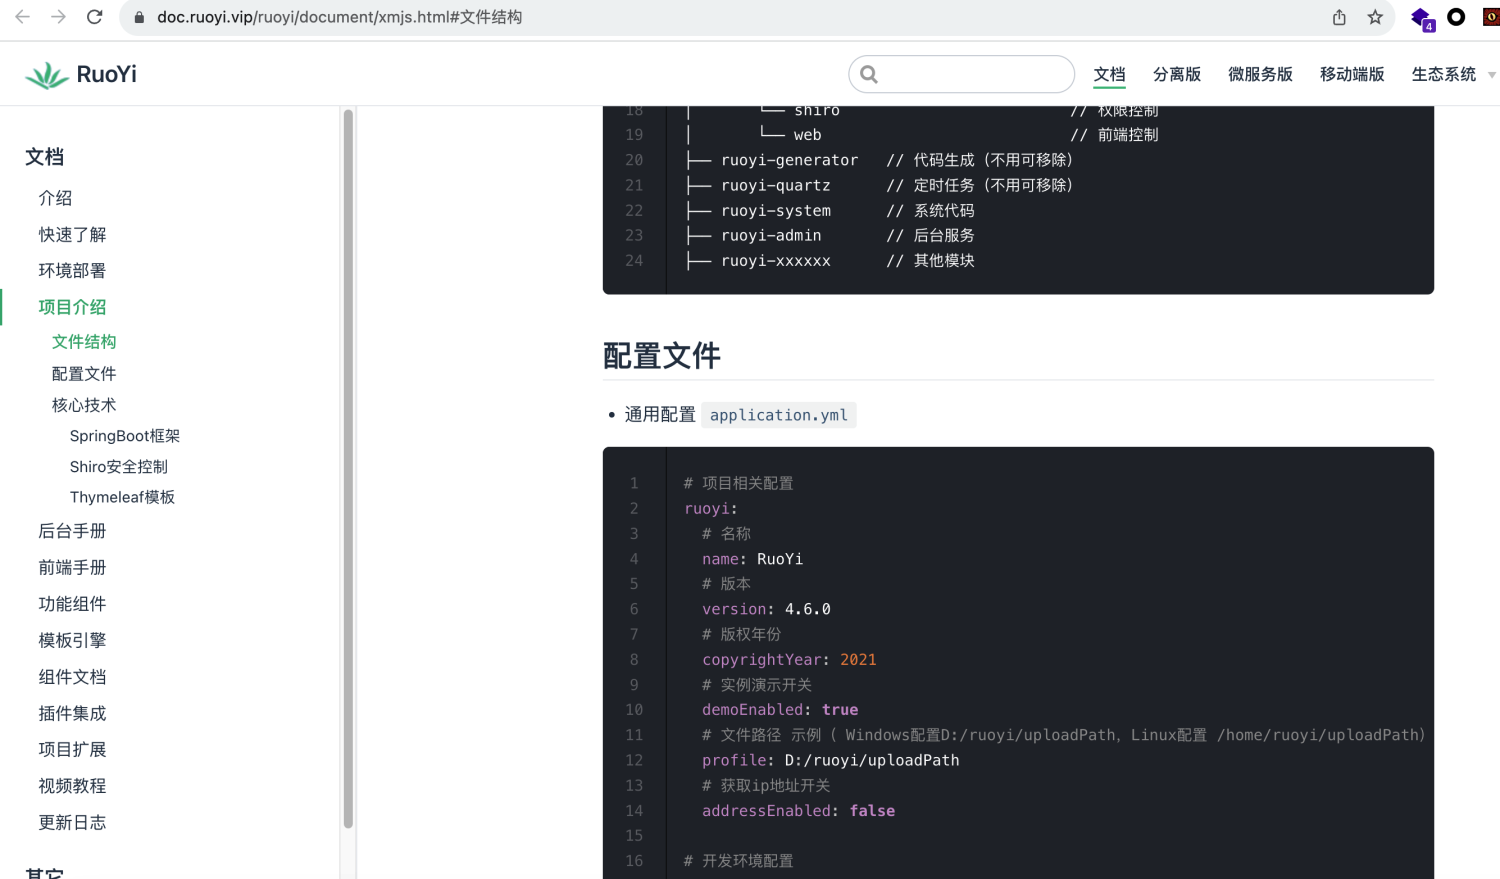
Task: Open the 后台手册 sidebar link
Action: [72, 531]
